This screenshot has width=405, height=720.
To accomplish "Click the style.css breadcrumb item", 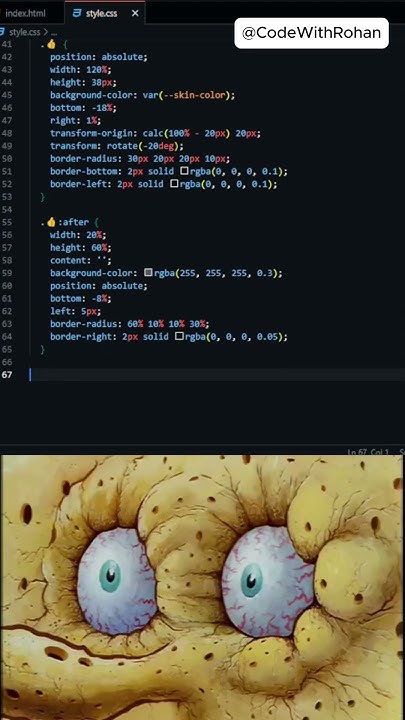I will pos(24,32).
